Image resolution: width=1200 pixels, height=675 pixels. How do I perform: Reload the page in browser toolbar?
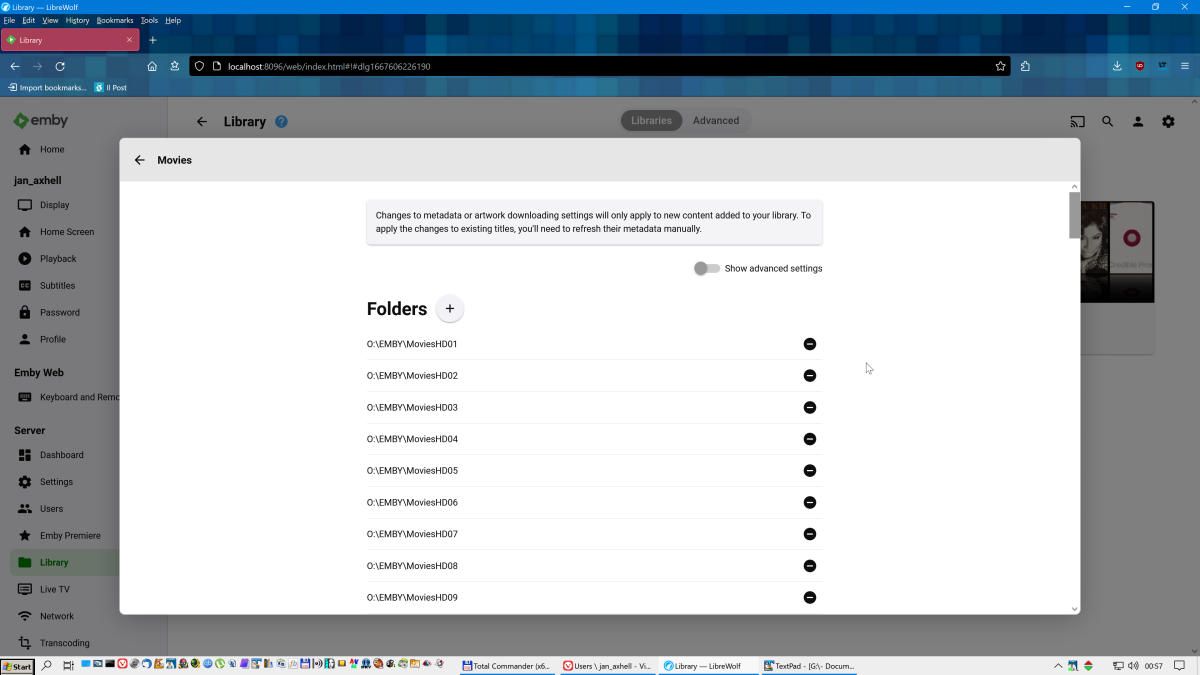tap(60, 66)
